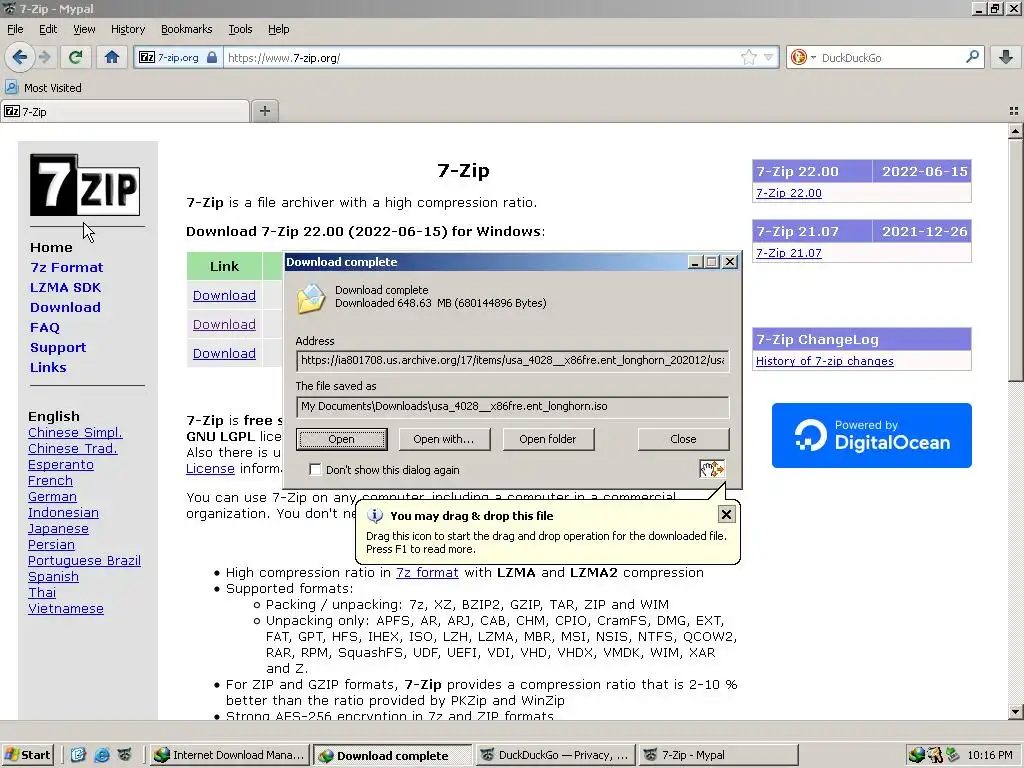
Task: Open History of 7-zip changes link
Action: pyautogui.click(x=825, y=361)
